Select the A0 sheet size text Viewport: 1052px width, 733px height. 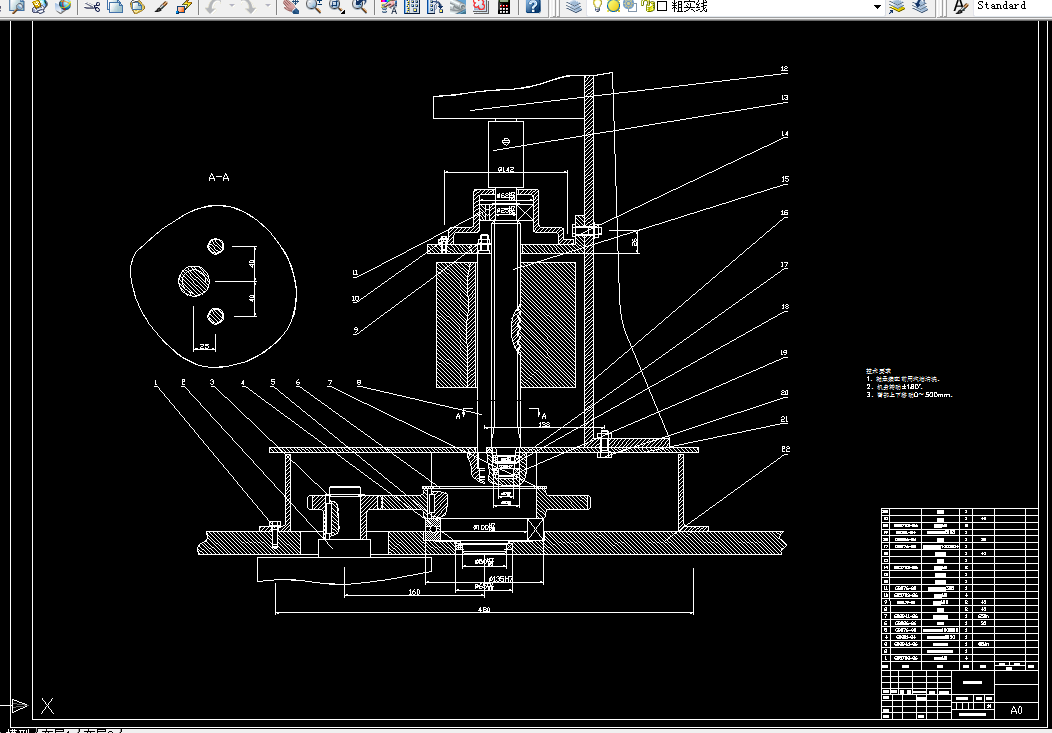coord(1016,710)
